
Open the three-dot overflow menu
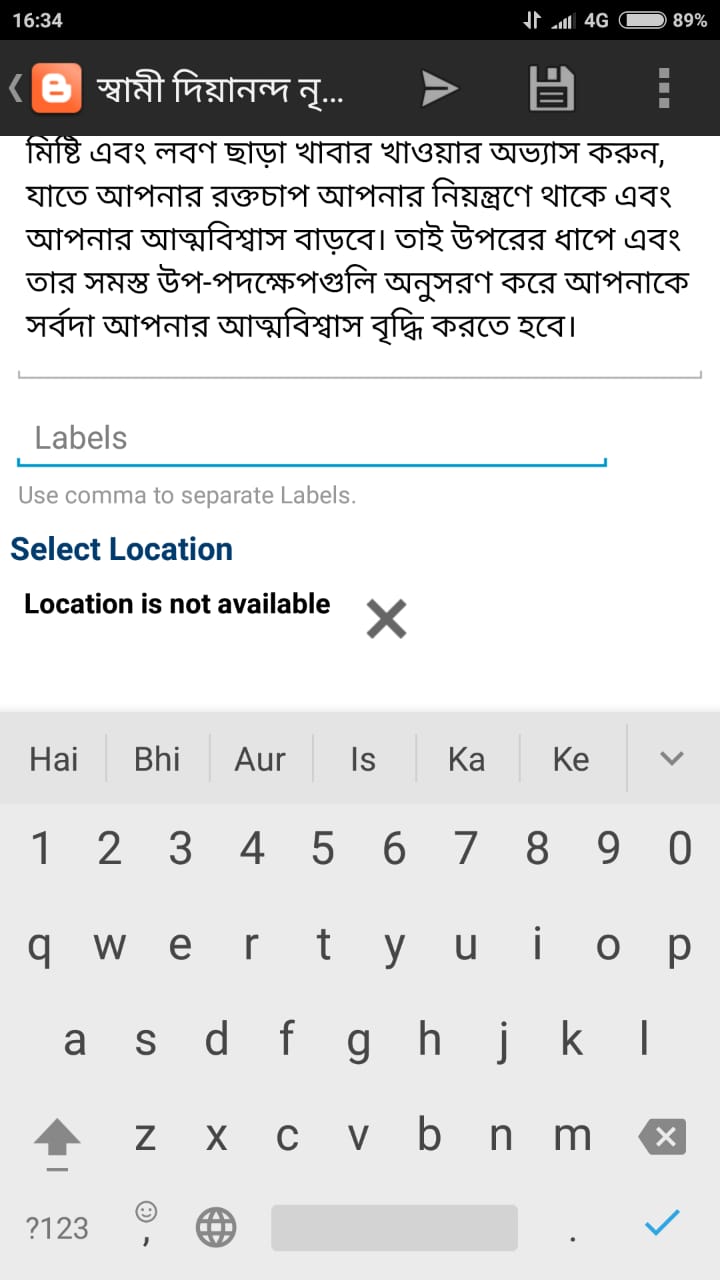664,88
